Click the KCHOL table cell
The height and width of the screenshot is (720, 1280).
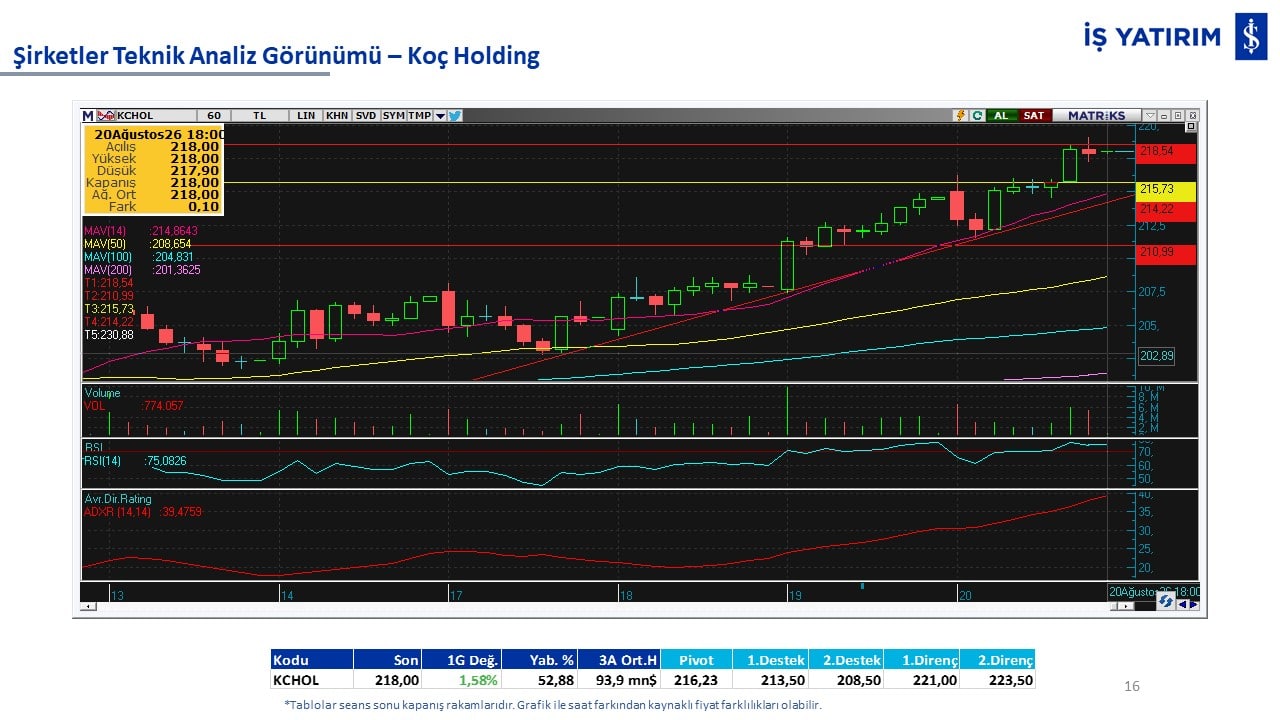click(x=312, y=680)
